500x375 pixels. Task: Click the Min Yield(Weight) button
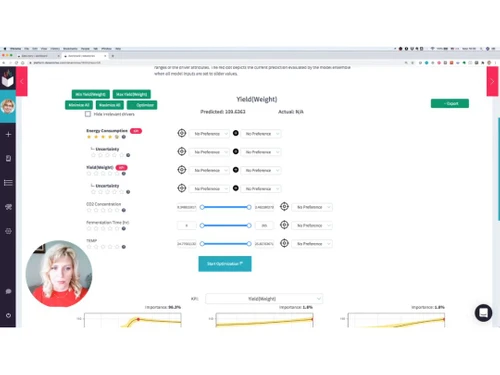91,94
